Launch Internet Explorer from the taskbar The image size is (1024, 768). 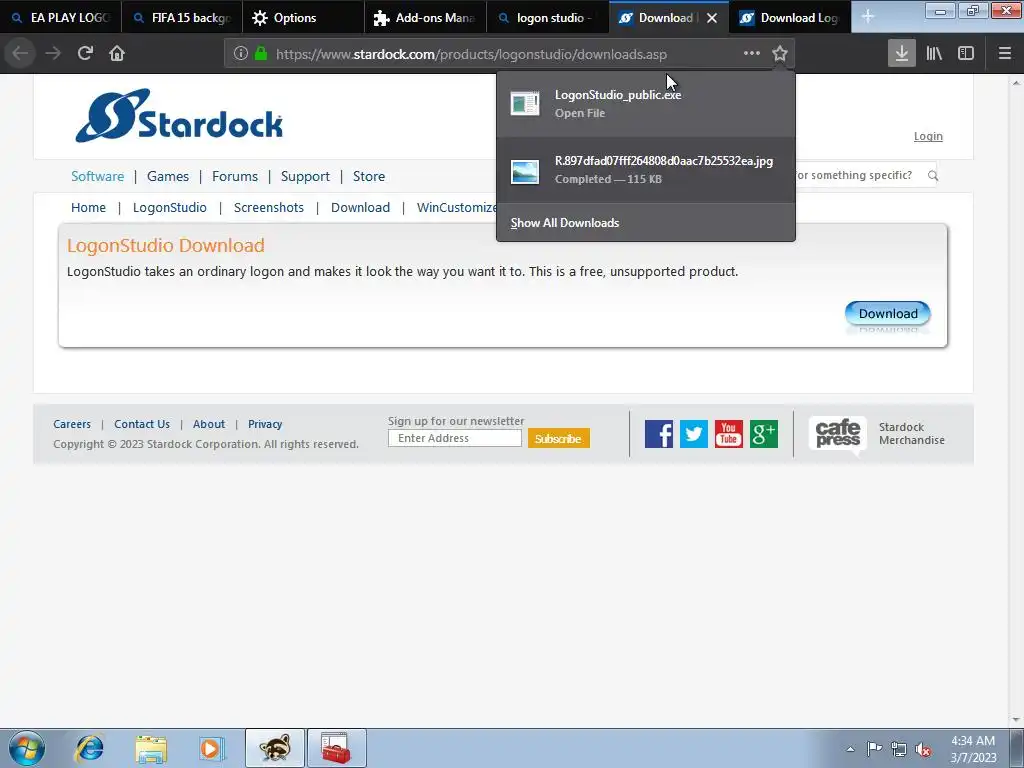(x=89, y=748)
